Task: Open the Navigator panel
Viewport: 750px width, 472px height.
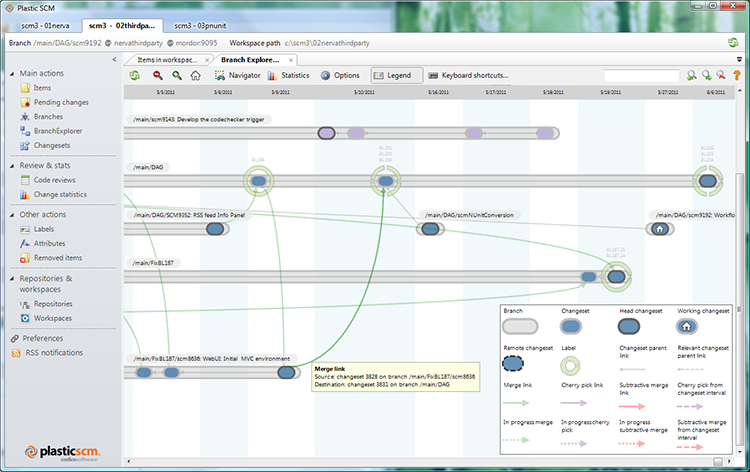Action: coord(238,76)
